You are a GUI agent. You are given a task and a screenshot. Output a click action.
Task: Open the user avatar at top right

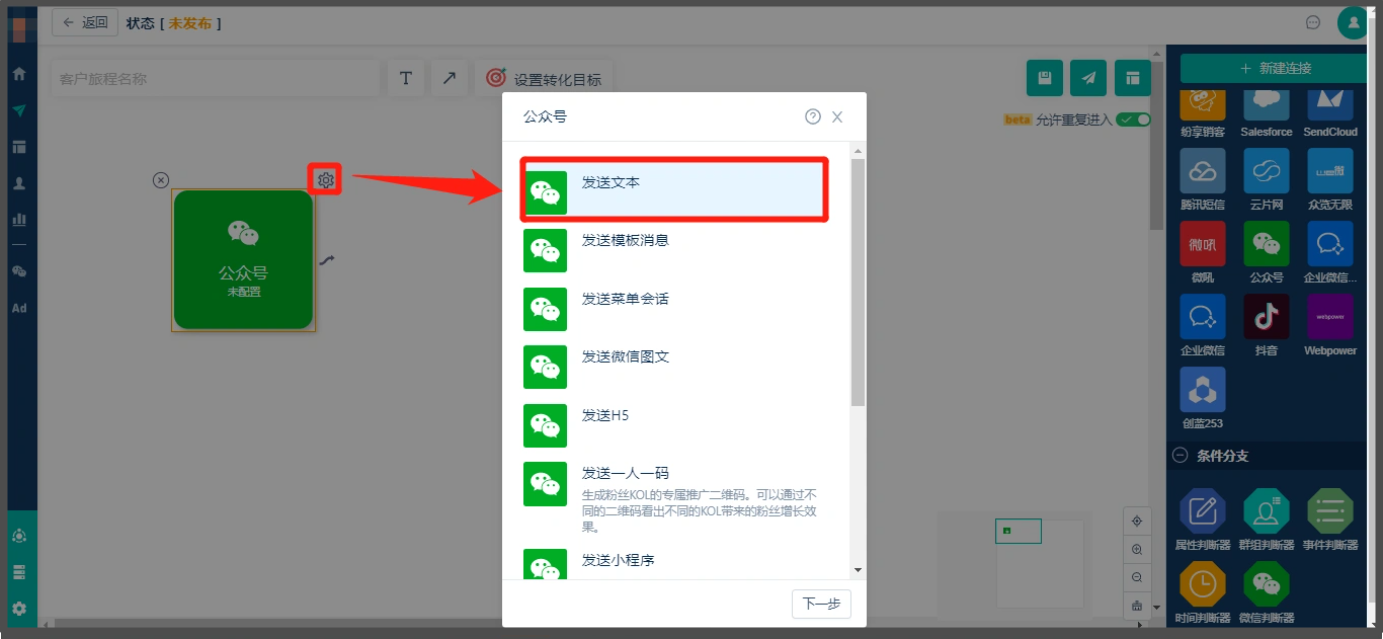[x=1354, y=22]
